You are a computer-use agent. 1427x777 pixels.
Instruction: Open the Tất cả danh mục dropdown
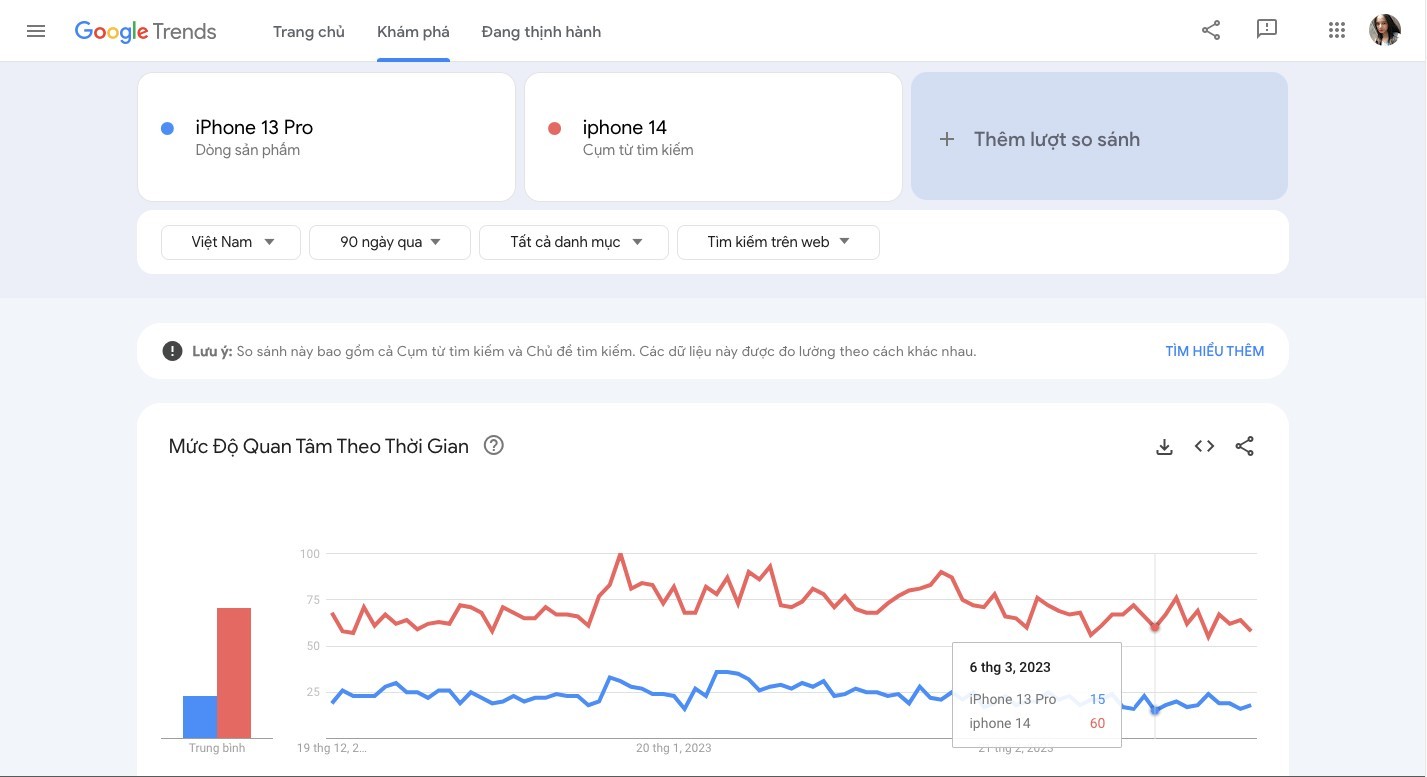574,242
